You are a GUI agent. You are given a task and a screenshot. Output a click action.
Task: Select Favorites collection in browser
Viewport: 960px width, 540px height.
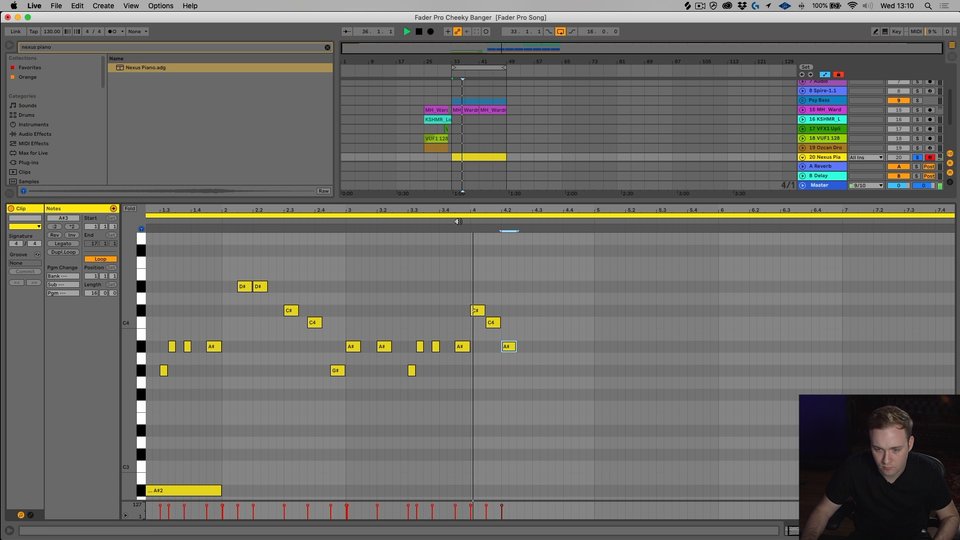click(x=29, y=67)
